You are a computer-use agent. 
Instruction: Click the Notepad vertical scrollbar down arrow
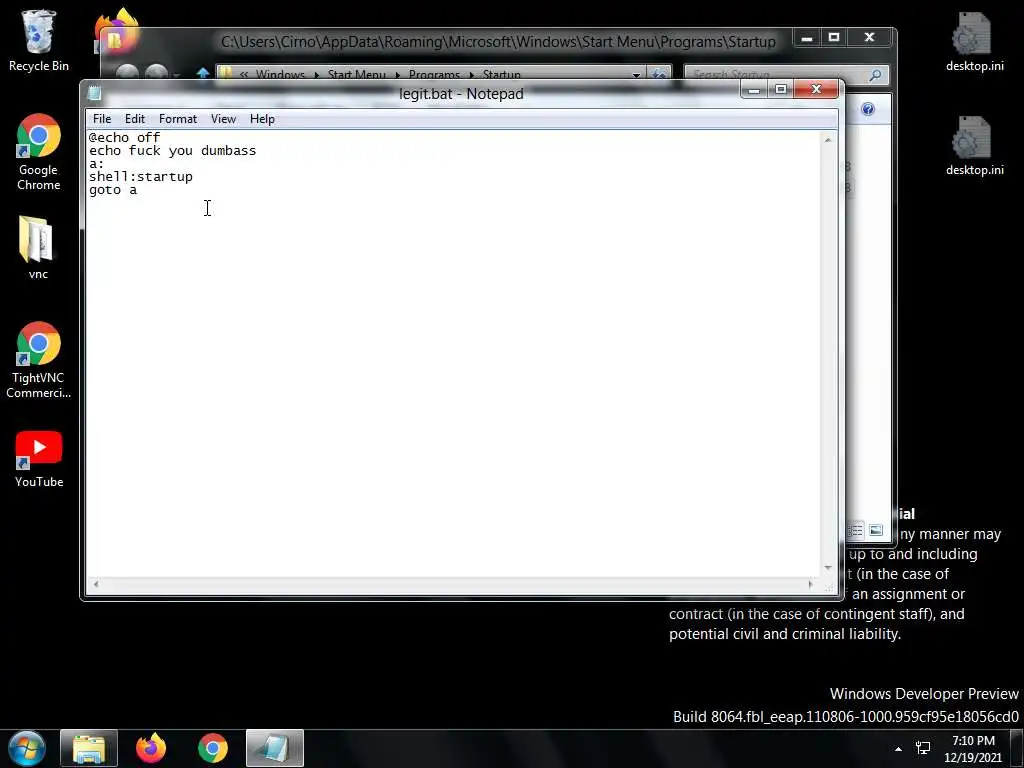[x=828, y=568]
